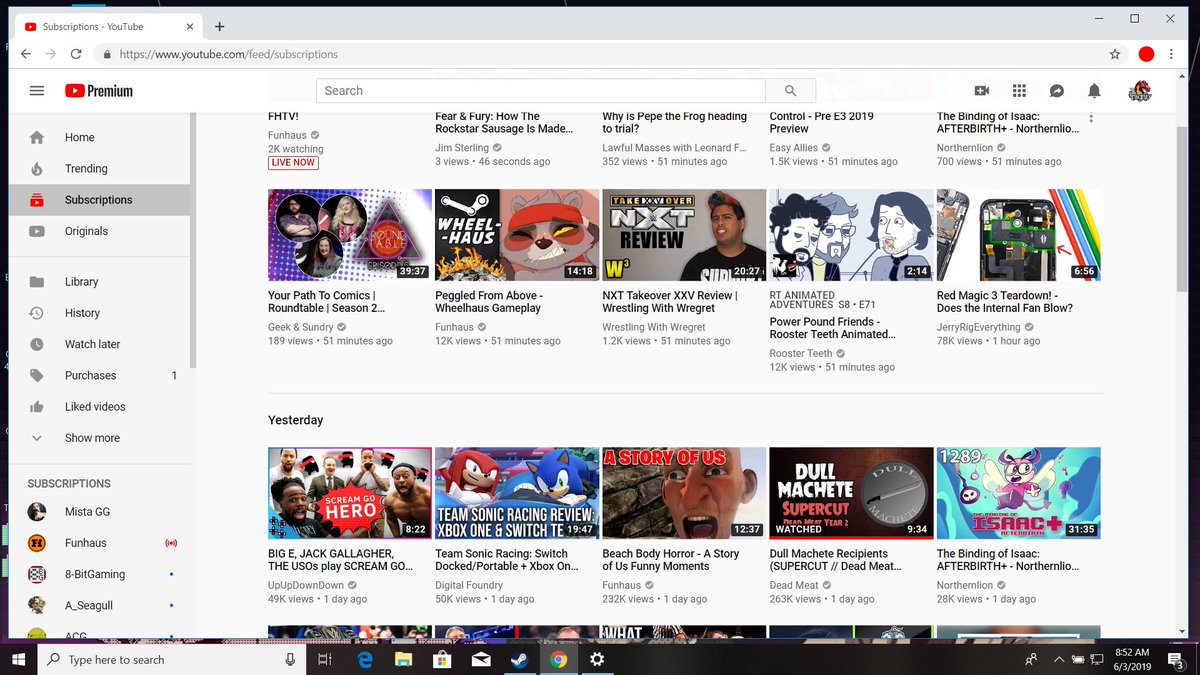Open the create video camera icon
The height and width of the screenshot is (675, 1200).
[981, 91]
